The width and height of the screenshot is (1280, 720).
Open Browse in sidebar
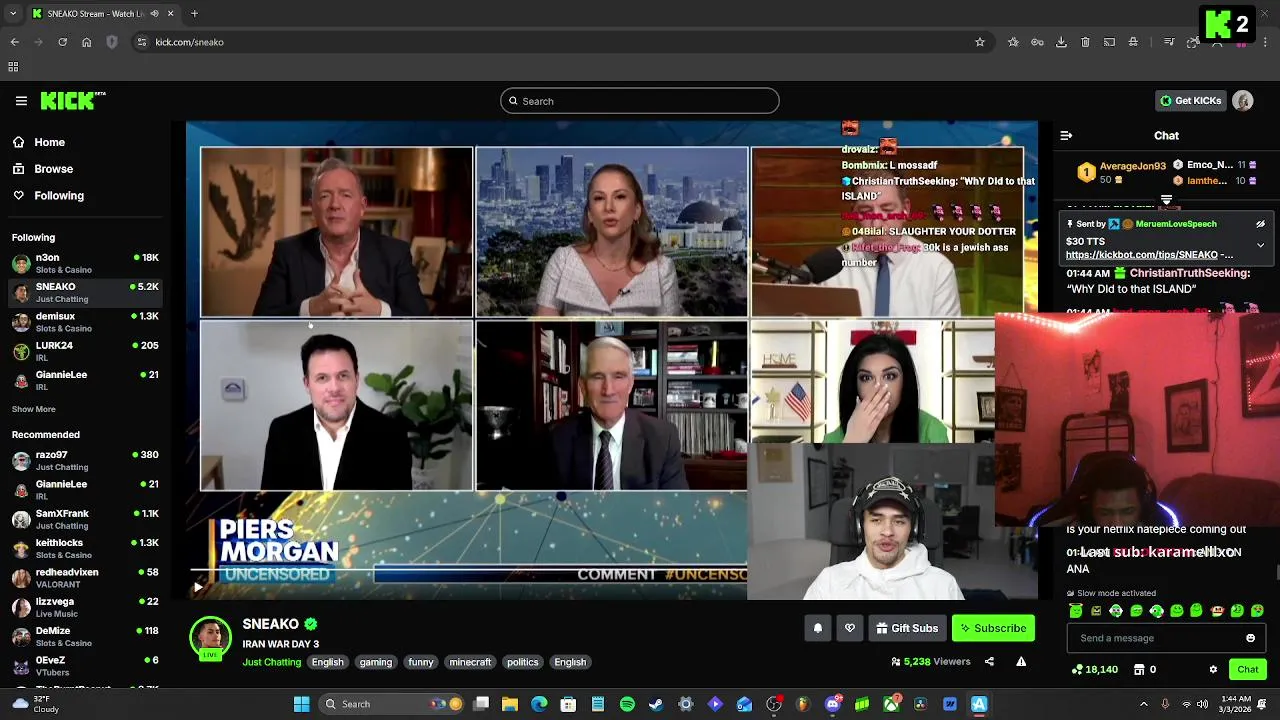click(x=42, y=169)
